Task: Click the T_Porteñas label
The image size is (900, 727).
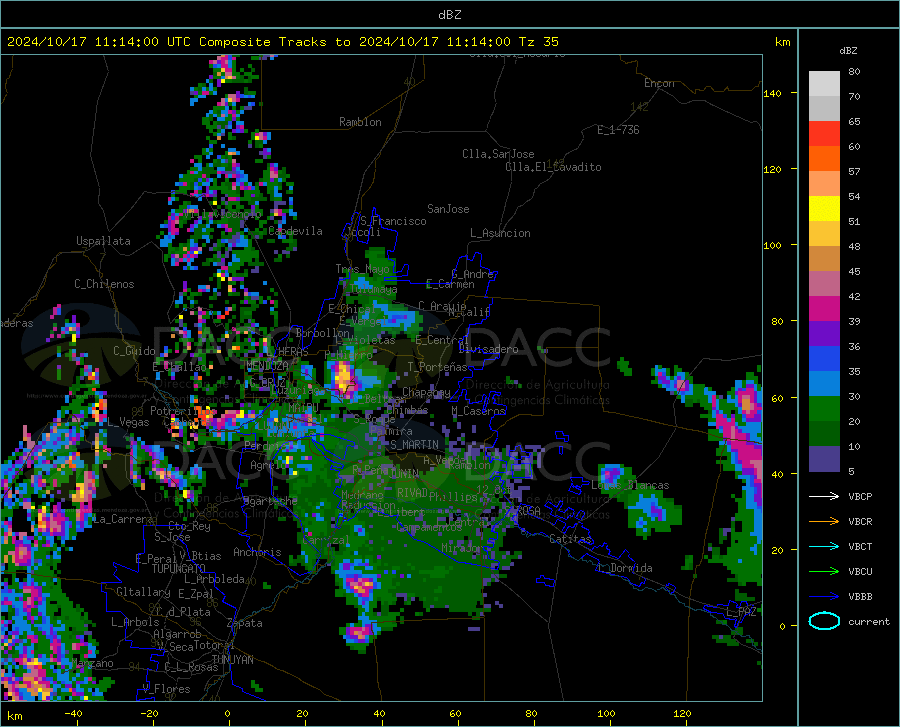Action: pos(437,367)
